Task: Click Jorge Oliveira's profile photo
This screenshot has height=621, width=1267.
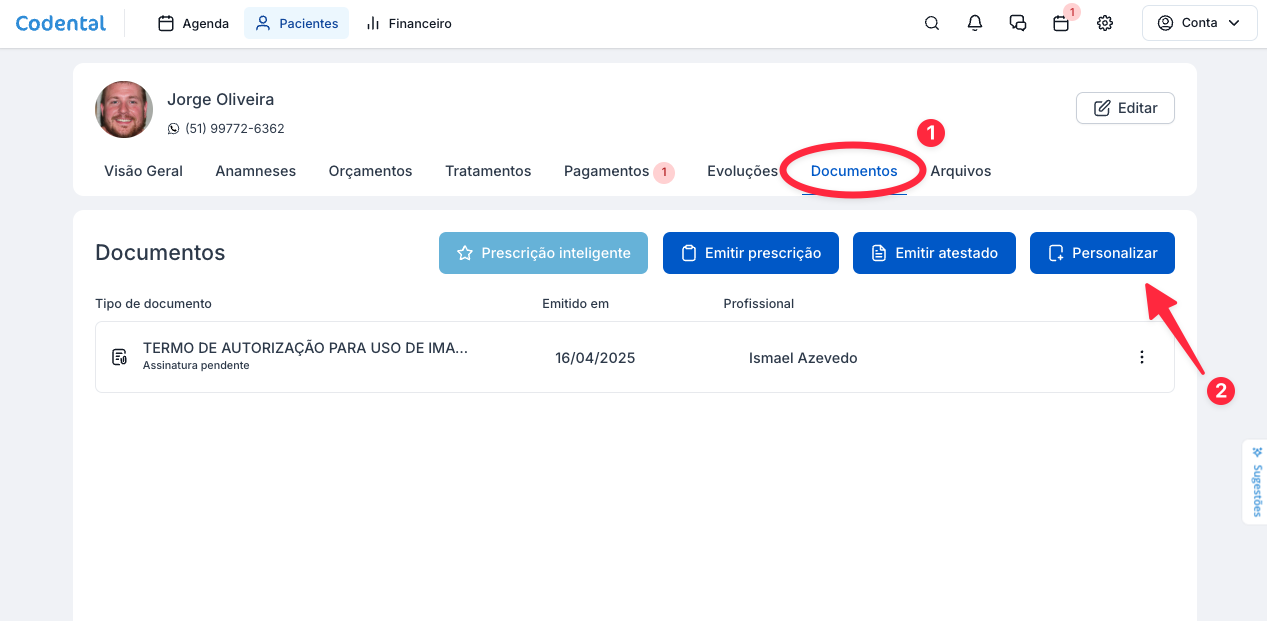Action: click(124, 110)
